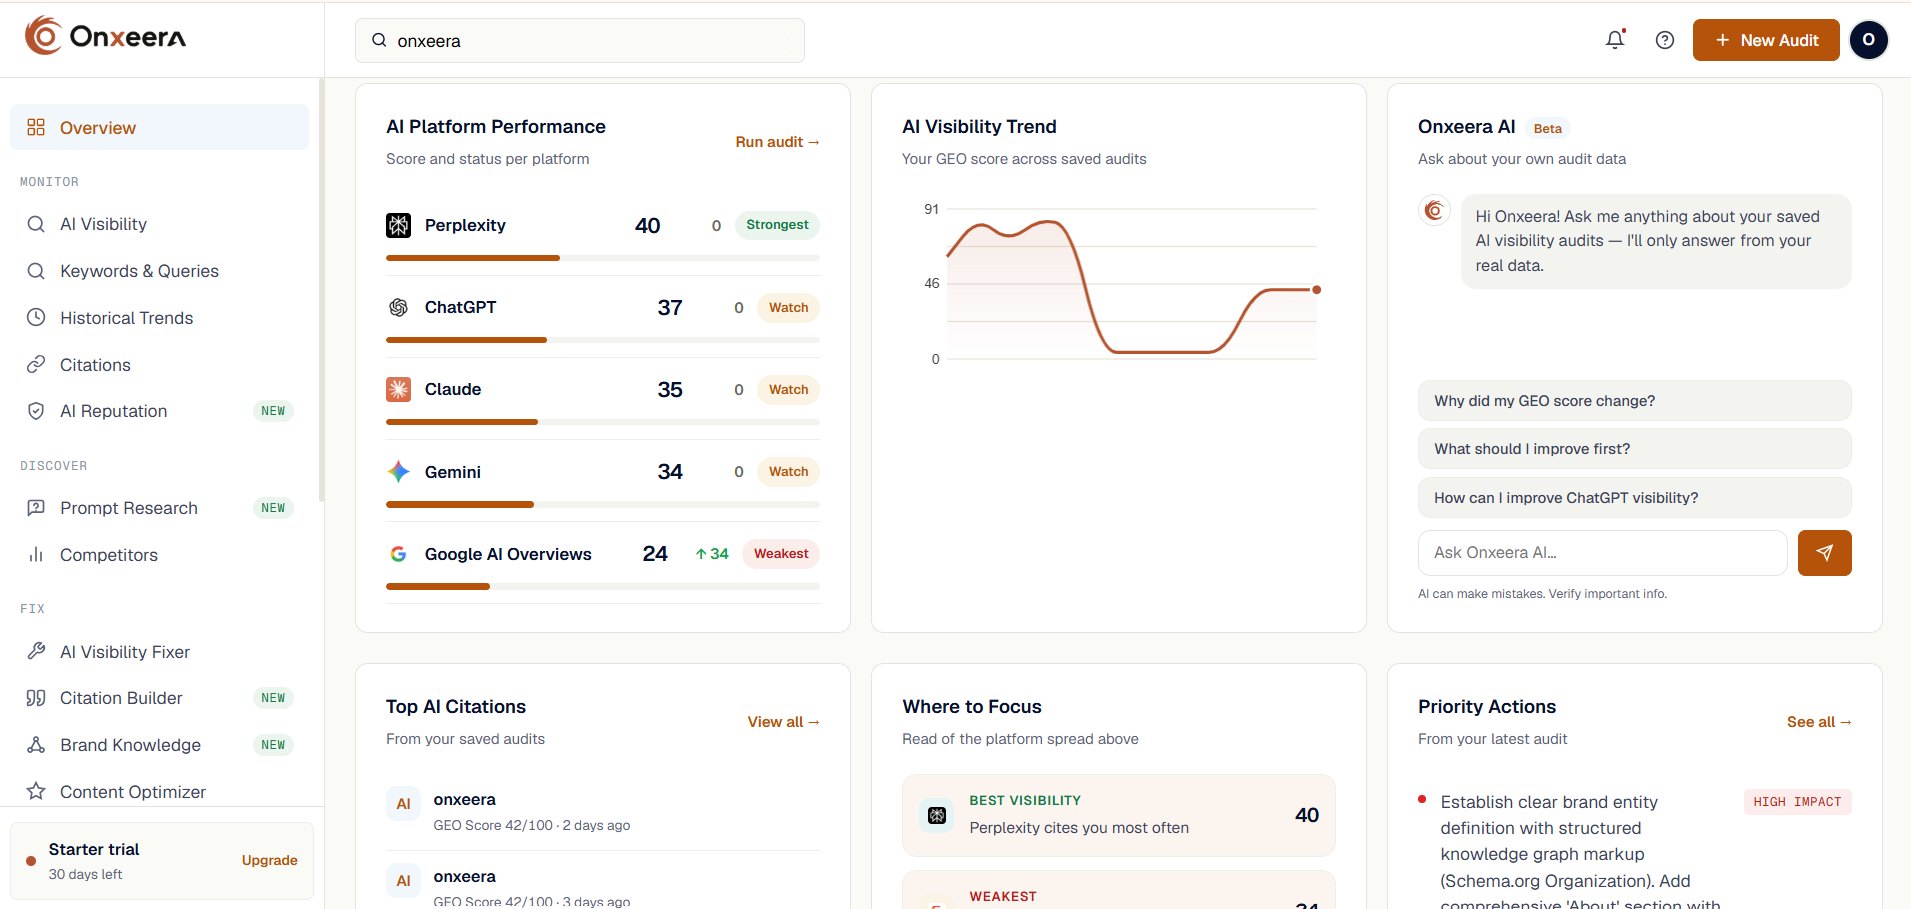Click the Citations link icon
Screen dimensions: 1911x909
[x=36, y=364]
